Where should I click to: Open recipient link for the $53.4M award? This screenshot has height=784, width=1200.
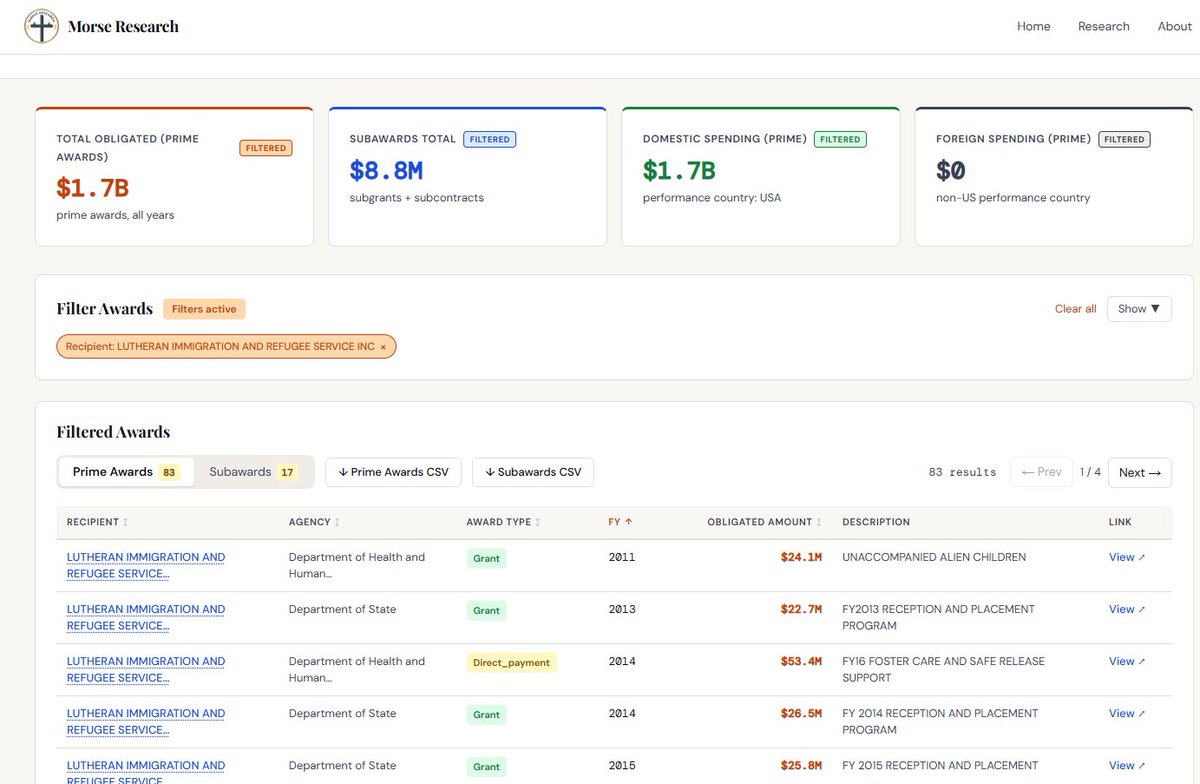point(146,670)
